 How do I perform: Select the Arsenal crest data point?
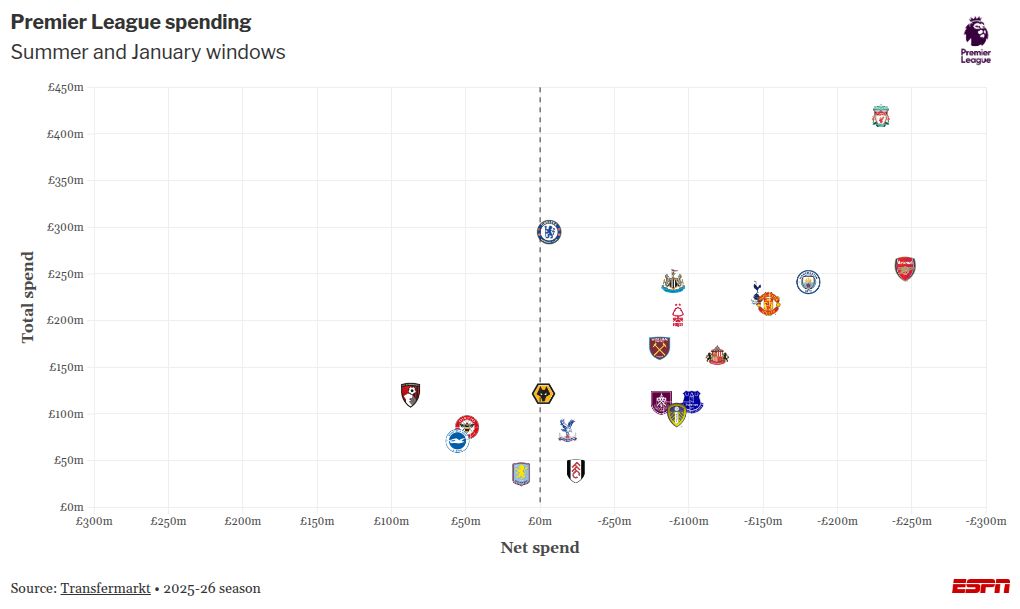(x=905, y=268)
